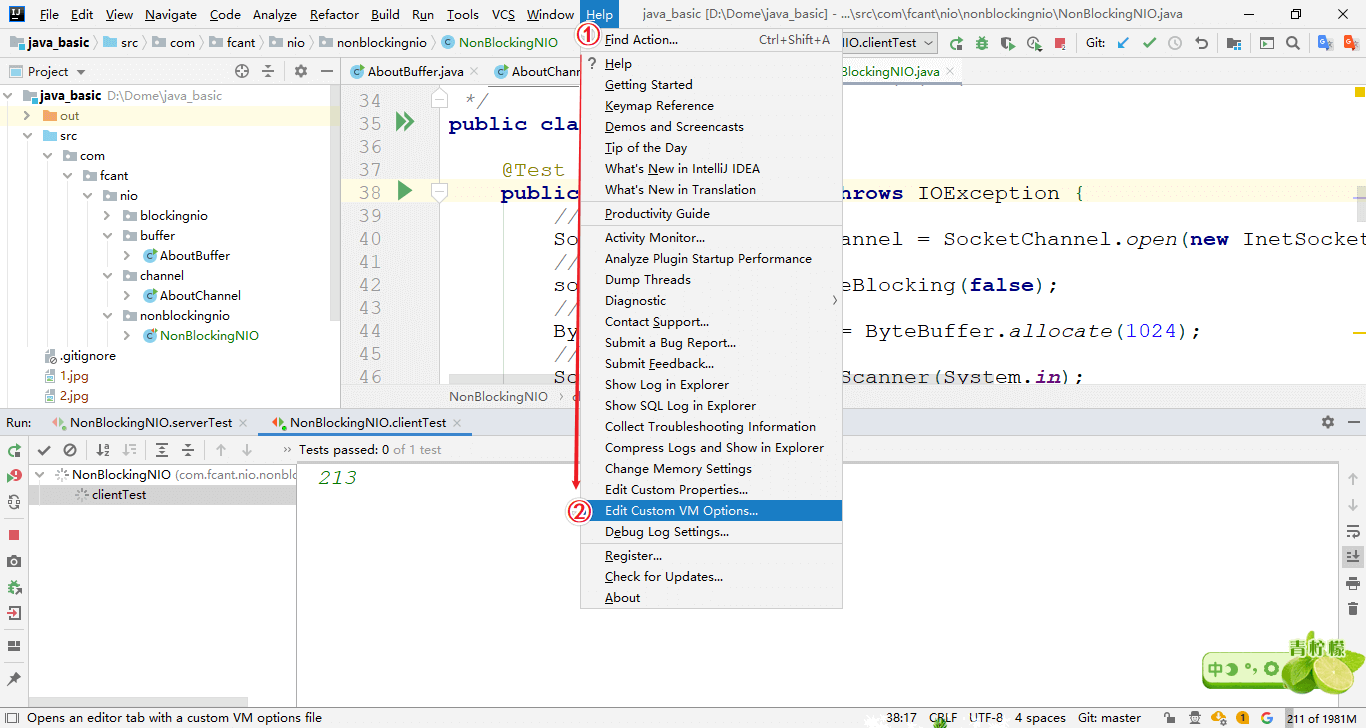Viewport: 1366px width, 728px height.
Task: Run class via double-arrow gutter icon line 35
Action: (404, 122)
